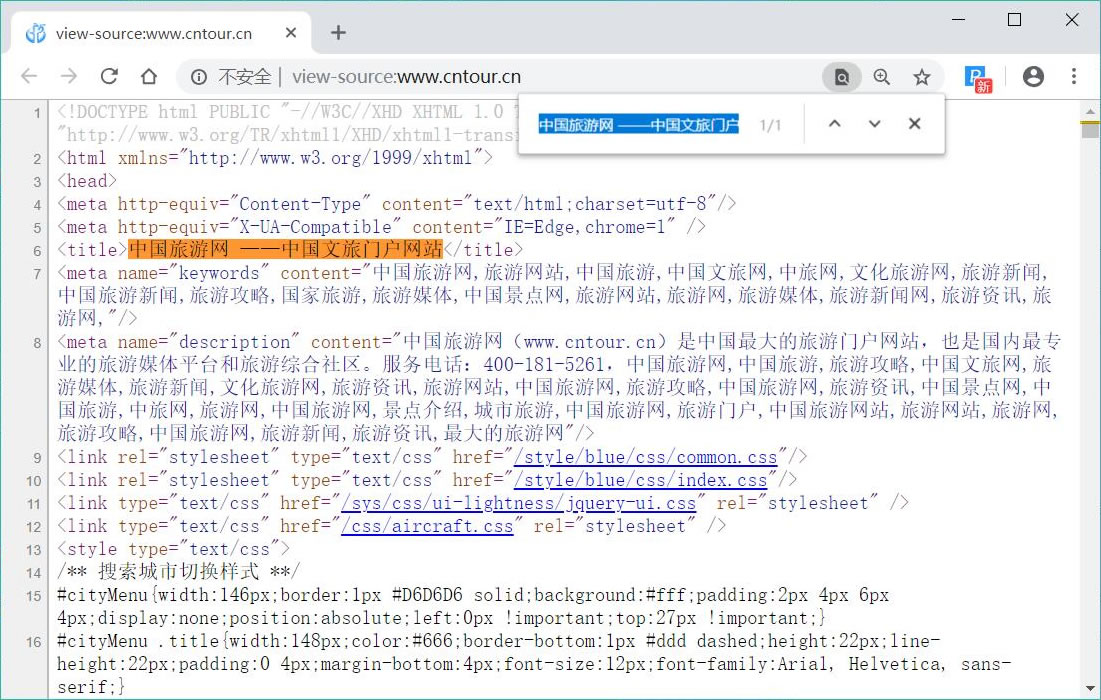Screen dimensions: 1101x700
Task: Open the index.css stylesheet link
Action: (x=640, y=481)
